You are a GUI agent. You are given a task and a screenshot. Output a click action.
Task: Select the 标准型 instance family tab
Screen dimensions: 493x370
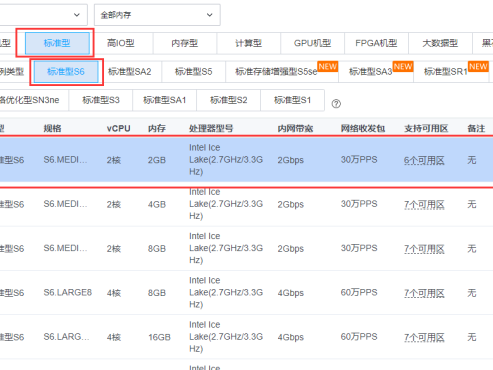click(57, 43)
